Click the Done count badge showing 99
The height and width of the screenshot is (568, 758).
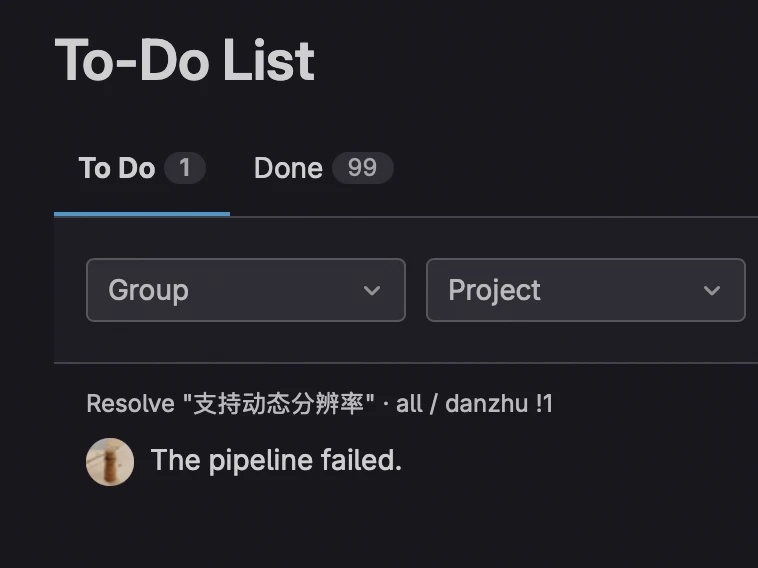pyautogui.click(x=362, y=168)
